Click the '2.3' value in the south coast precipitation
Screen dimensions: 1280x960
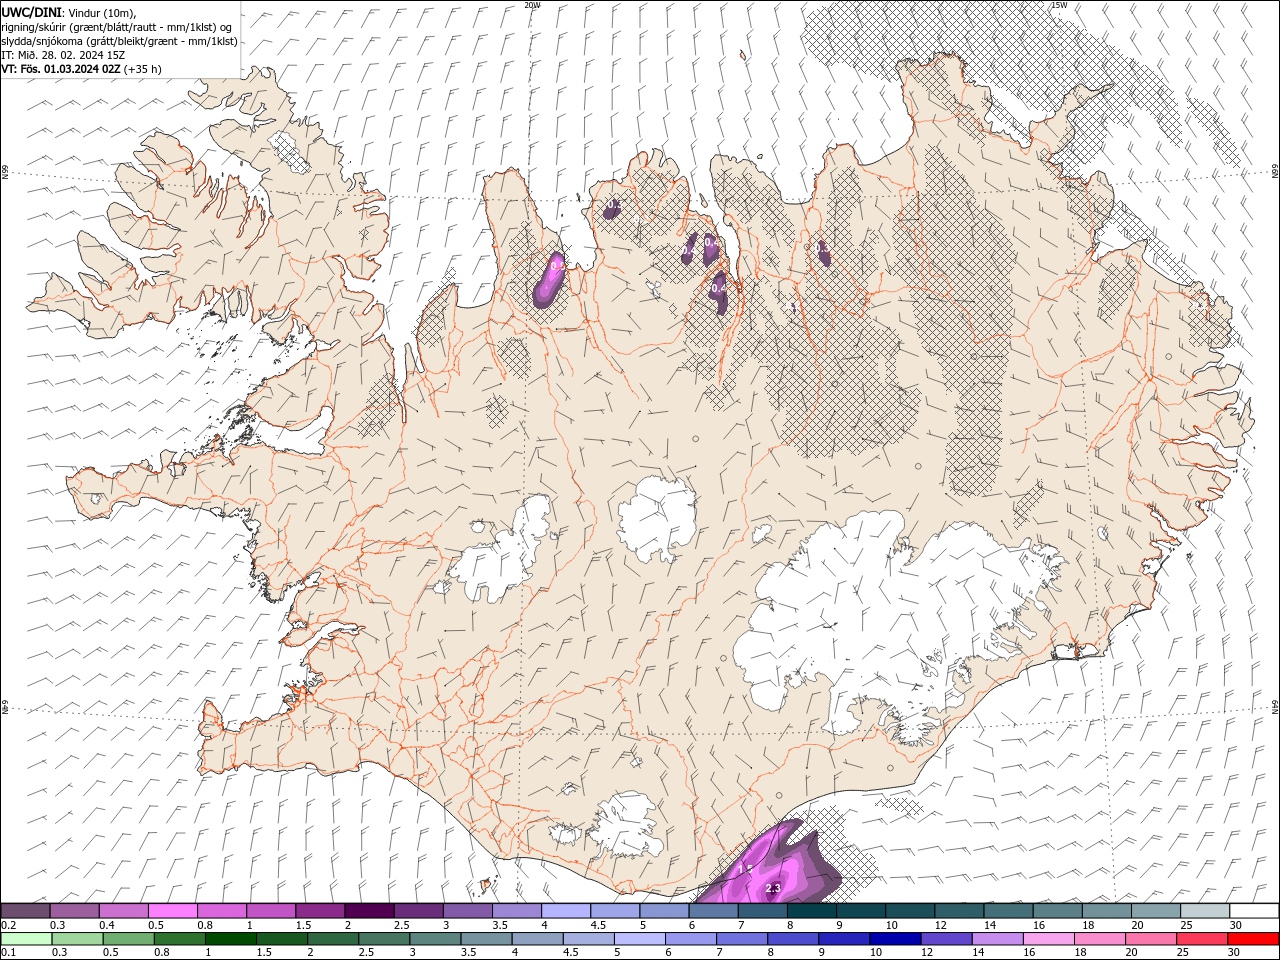click(772, 888)
